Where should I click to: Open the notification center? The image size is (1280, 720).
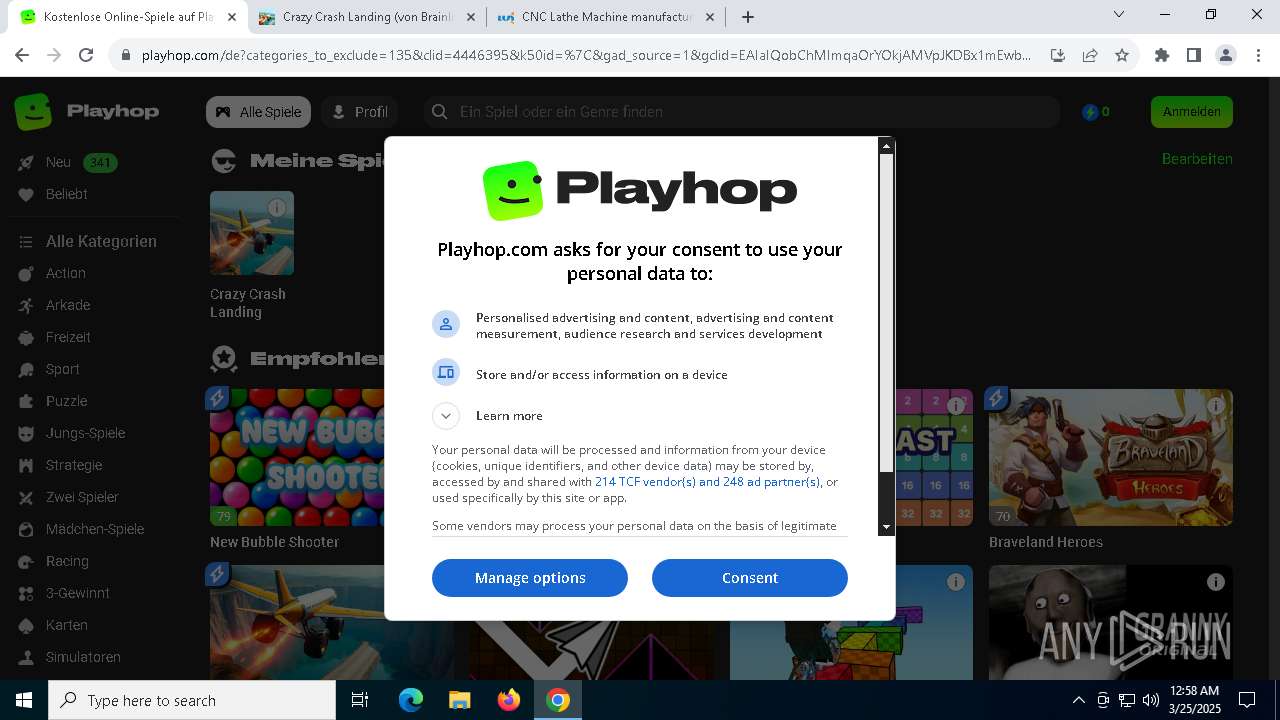pyautogui.click(x=1247, y=700)
